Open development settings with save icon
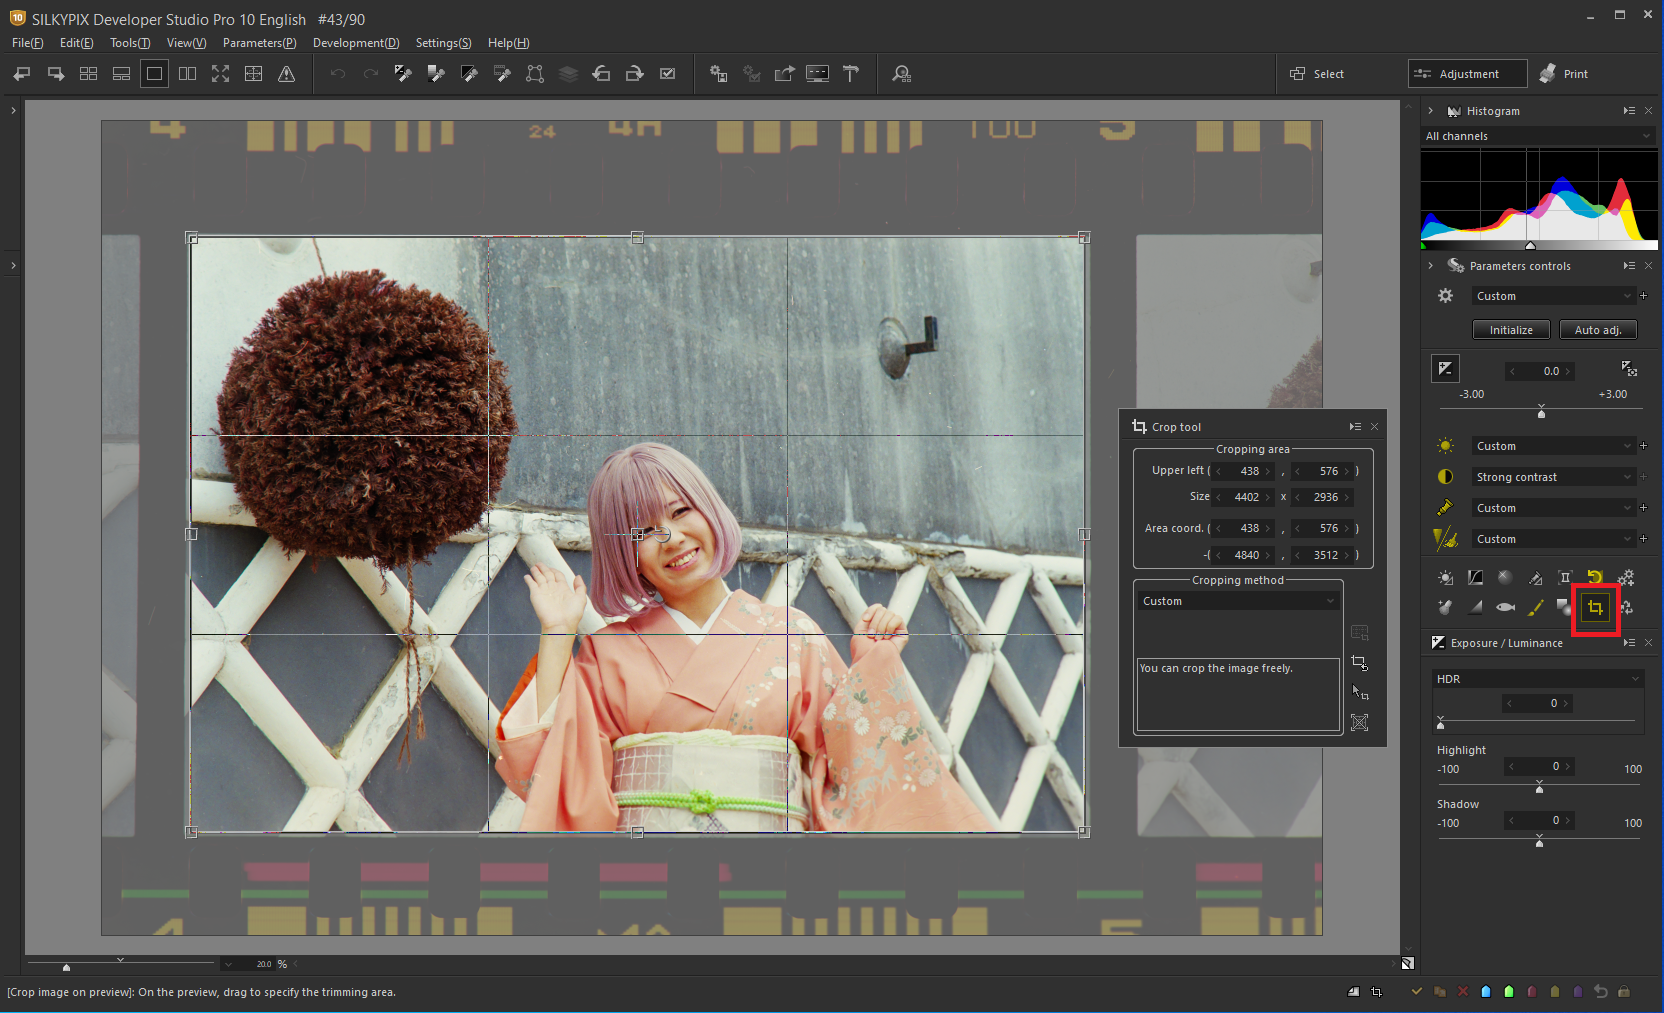This screenshot has height=1013, width=1664. click(x=718, y=74)
